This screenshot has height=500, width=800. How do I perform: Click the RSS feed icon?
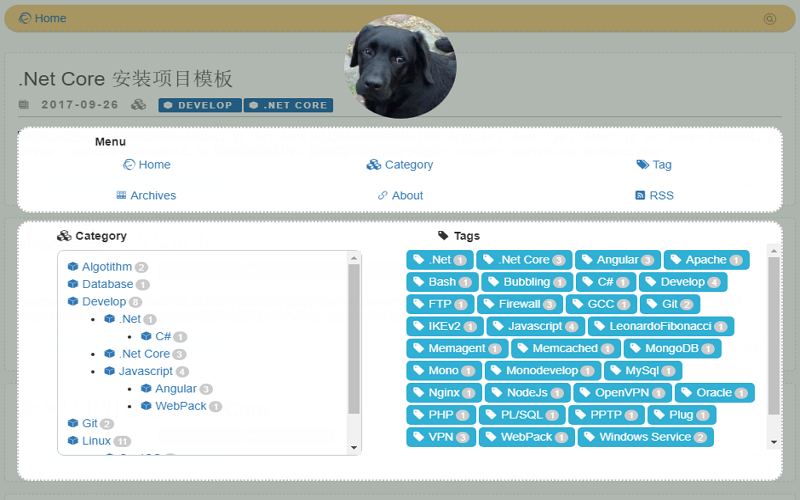[640, 196]
